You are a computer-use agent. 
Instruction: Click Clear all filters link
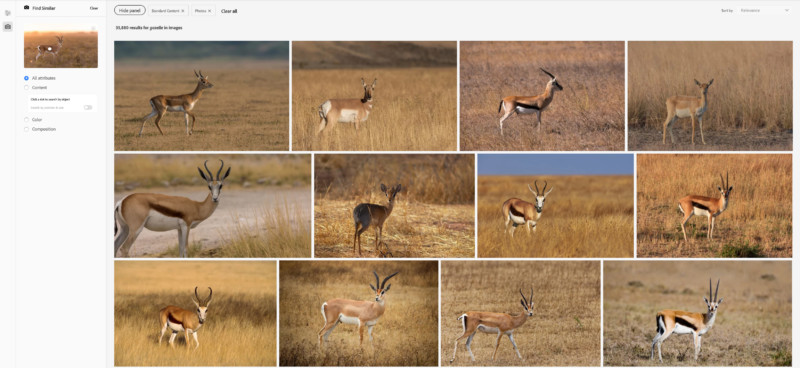click(x=229, y=11)
